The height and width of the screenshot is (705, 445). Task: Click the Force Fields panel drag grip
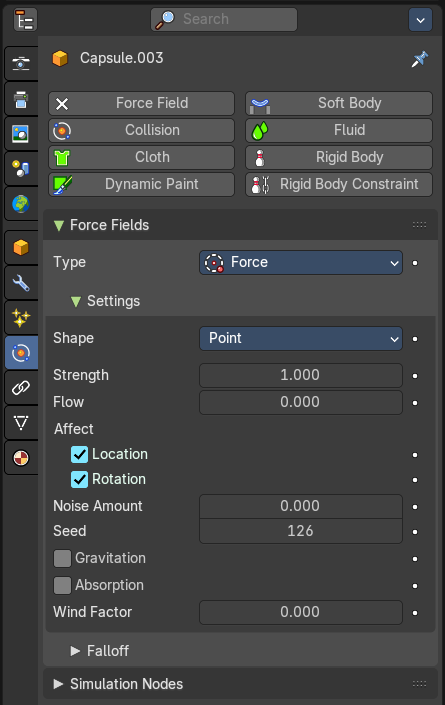pyautogui.click(x=419, y=225)
